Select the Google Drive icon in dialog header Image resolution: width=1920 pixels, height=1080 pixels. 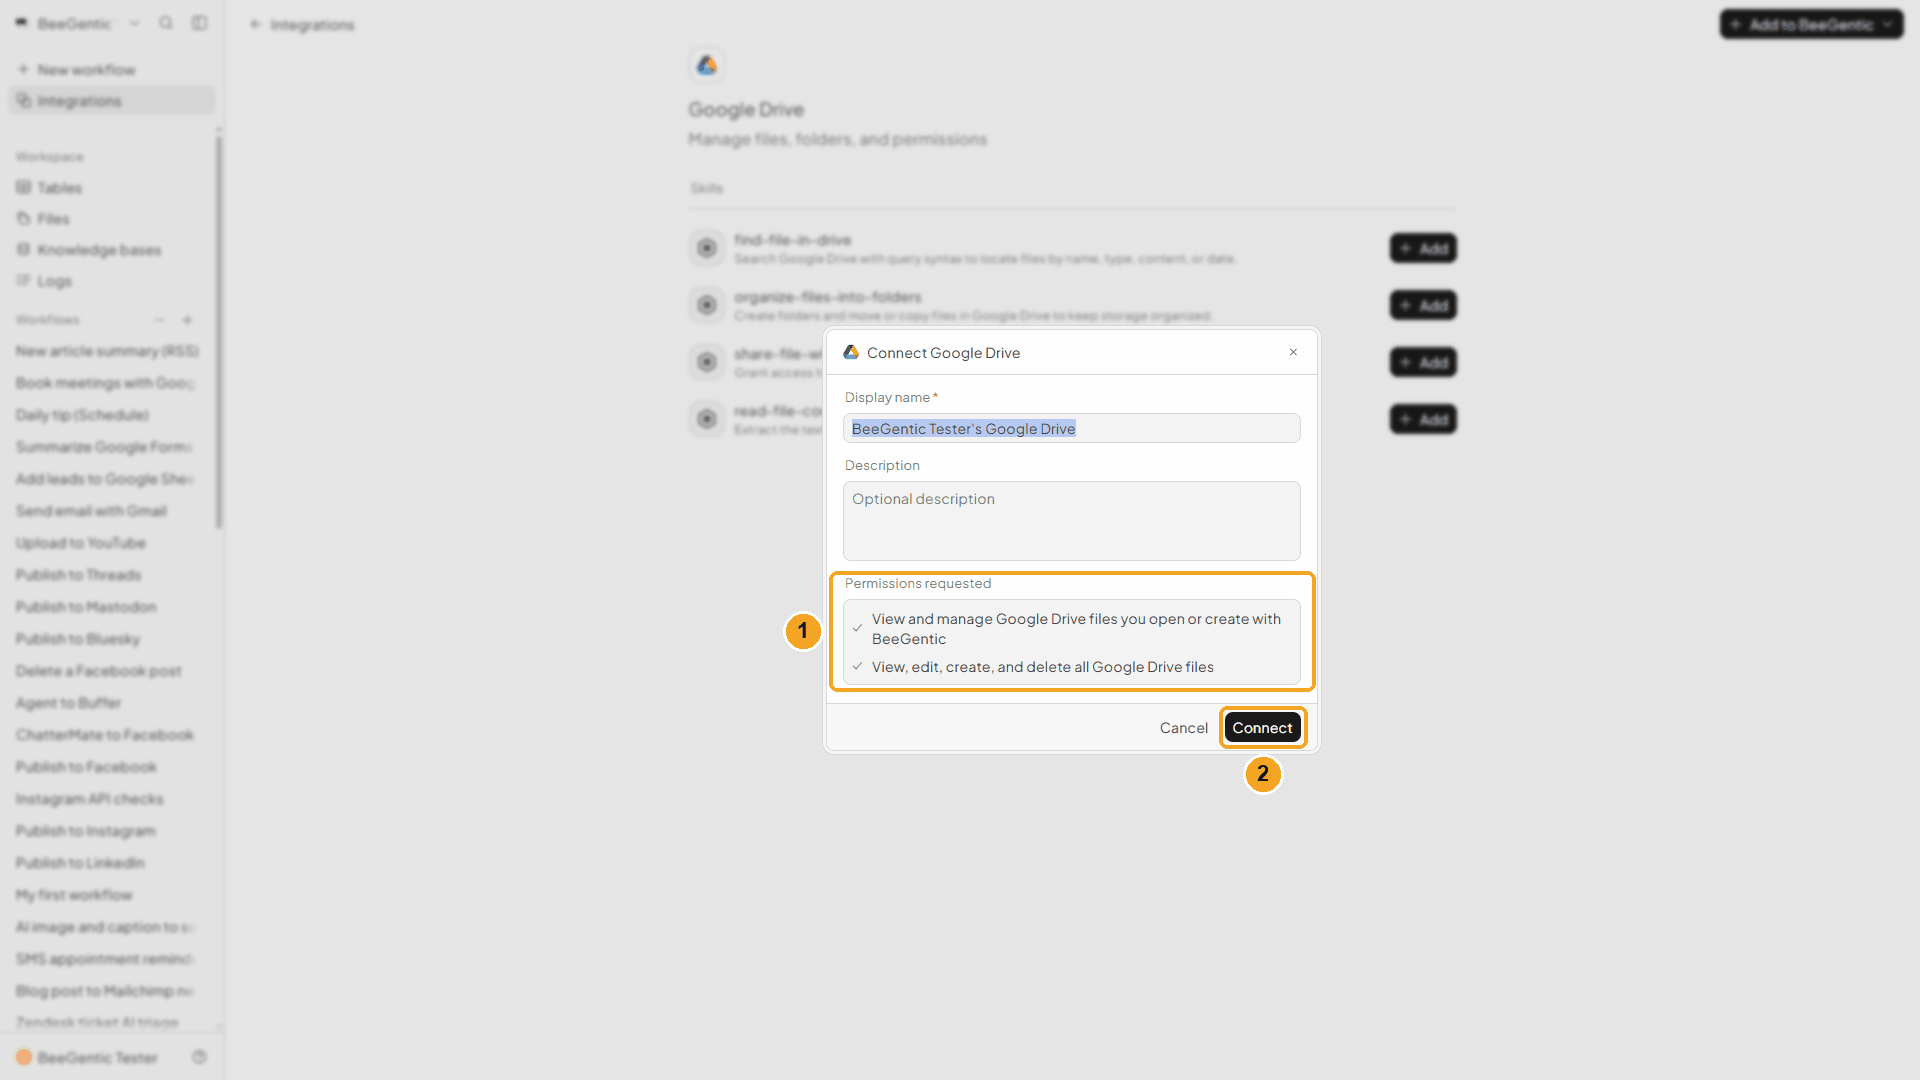pyautogui.click(x=851, y=352)
